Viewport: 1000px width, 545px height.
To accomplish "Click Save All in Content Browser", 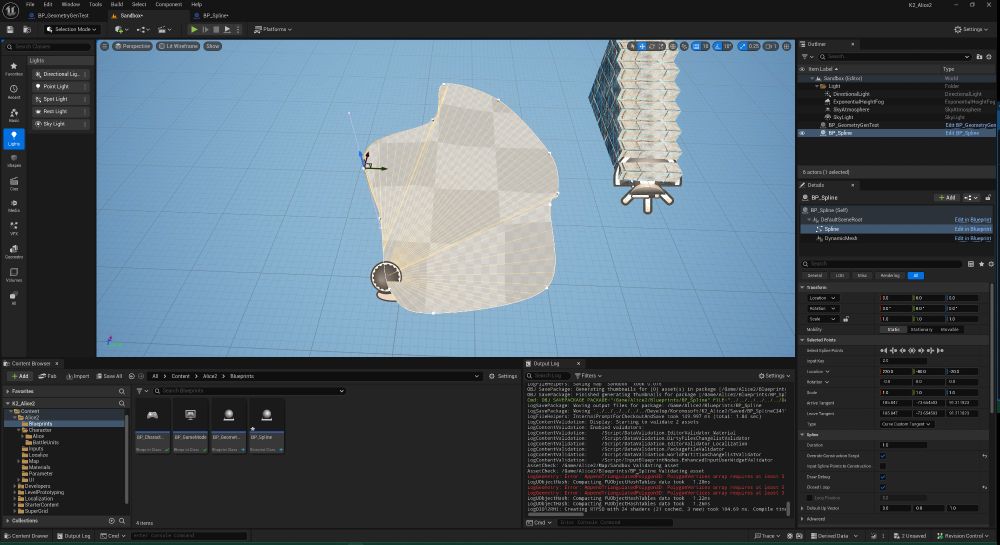I will point(108,376).
